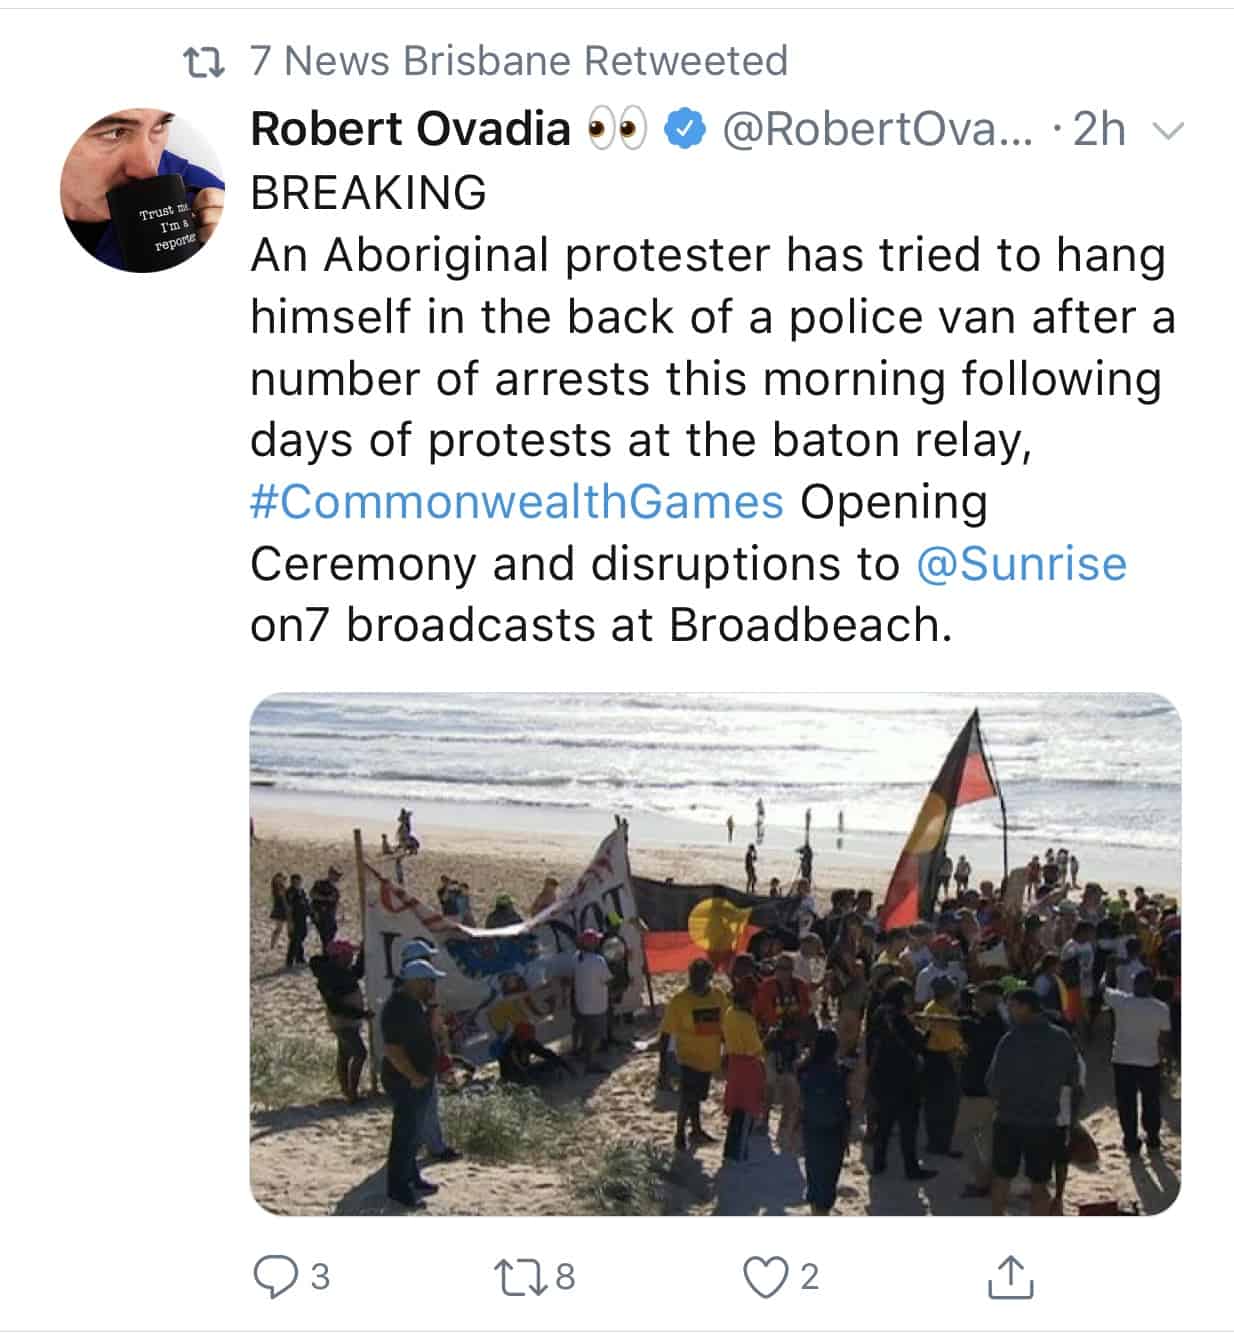Like the tweet with the heart icon
The width and height of the screenshot is (1234, 1342).
click(x=764, y=1277)
